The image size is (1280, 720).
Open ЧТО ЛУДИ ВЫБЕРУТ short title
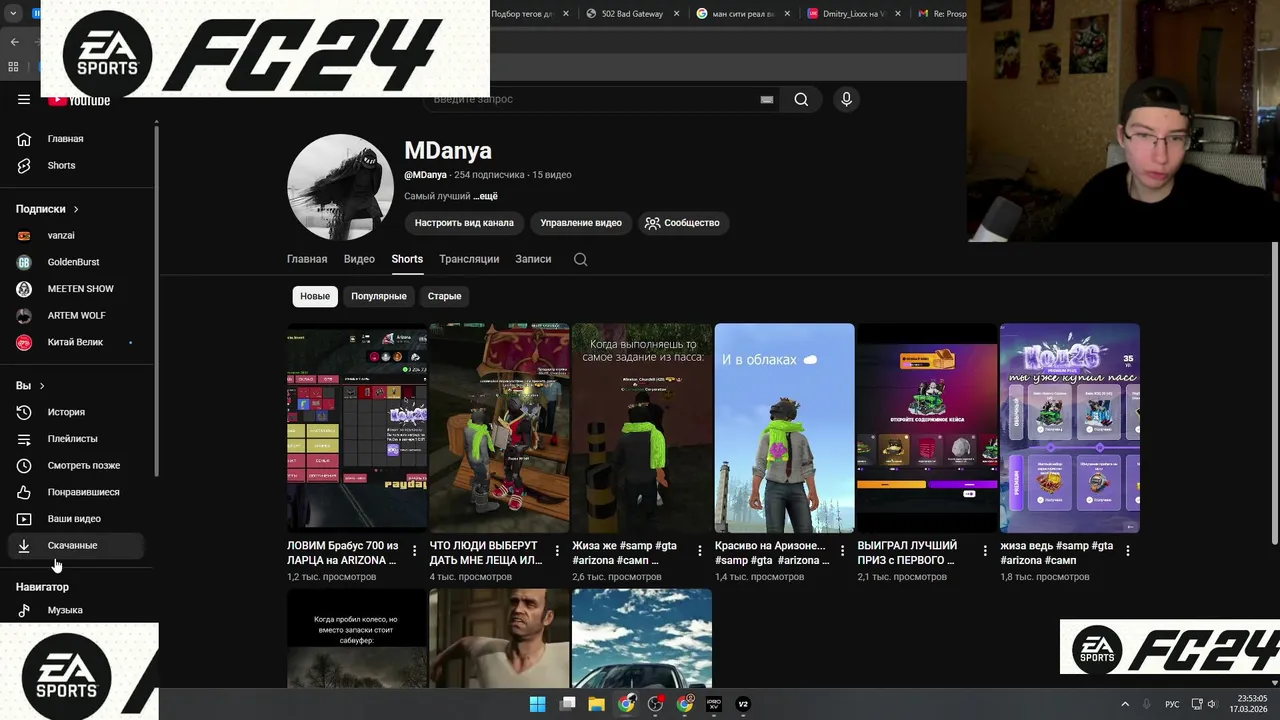(x=486, y=553)
